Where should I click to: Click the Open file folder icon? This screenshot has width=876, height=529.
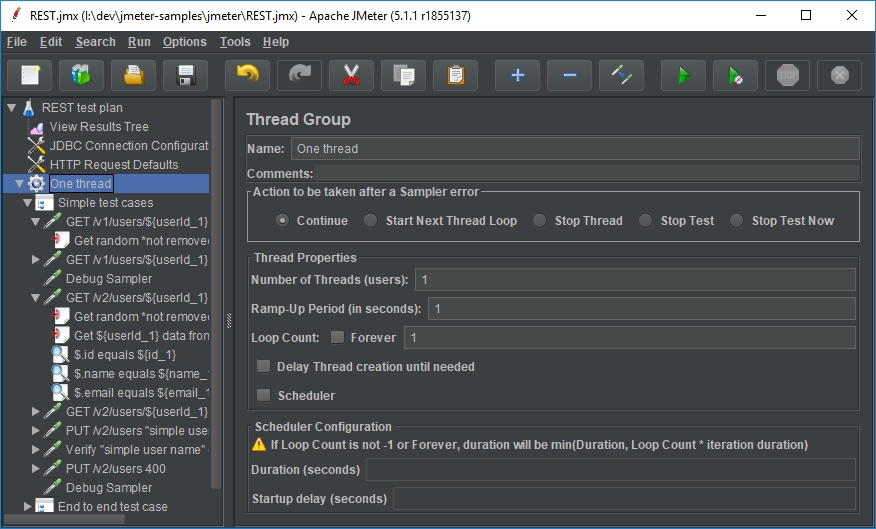[134, 75]
